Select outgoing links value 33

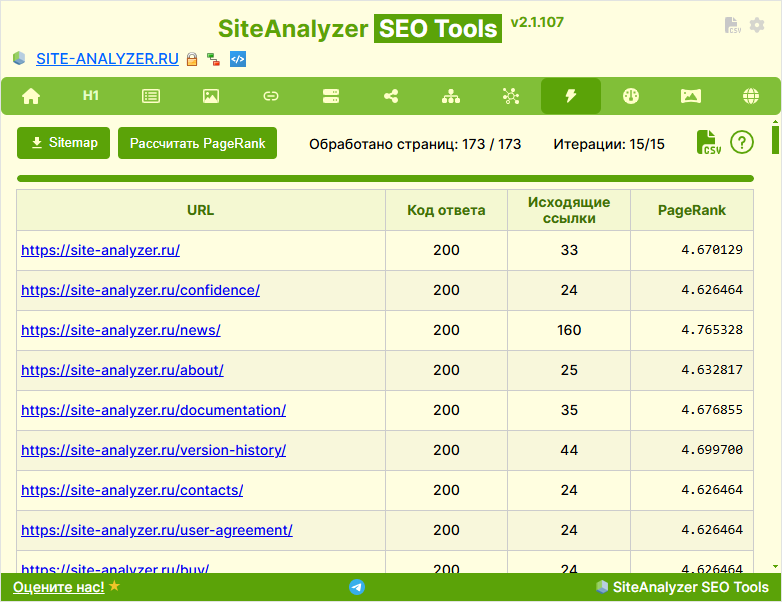pyautogui.click(x=569, y=250)
